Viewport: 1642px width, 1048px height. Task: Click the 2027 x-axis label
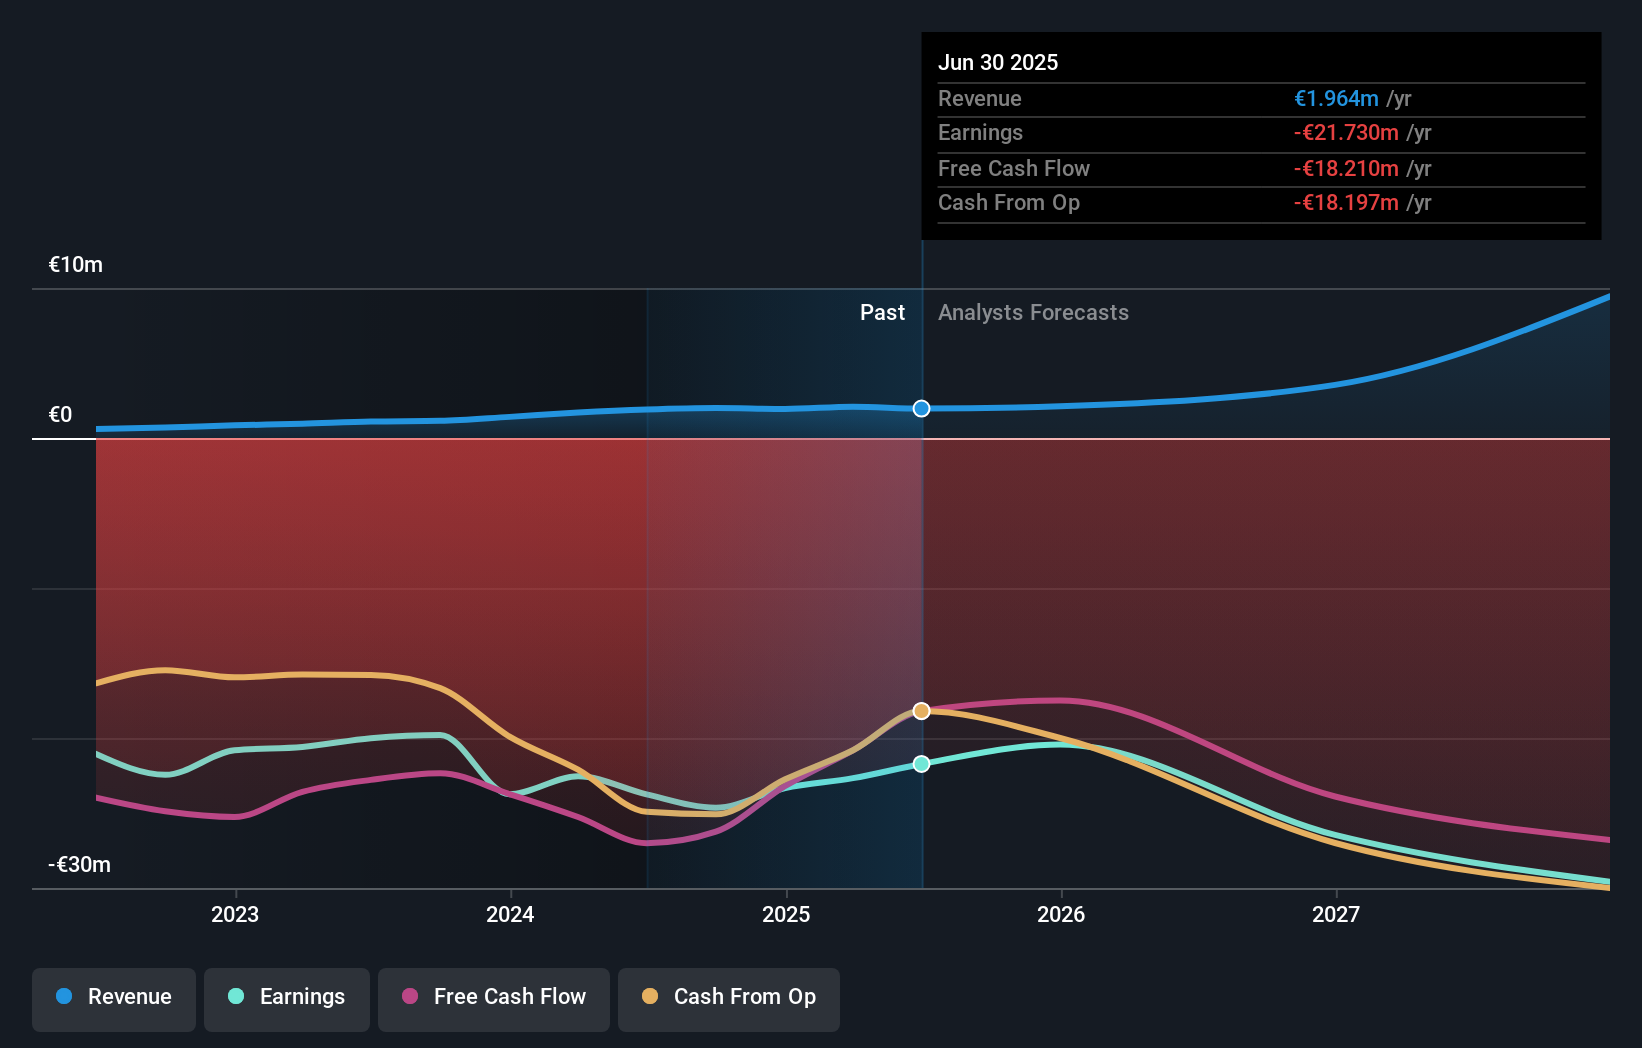1336,914
